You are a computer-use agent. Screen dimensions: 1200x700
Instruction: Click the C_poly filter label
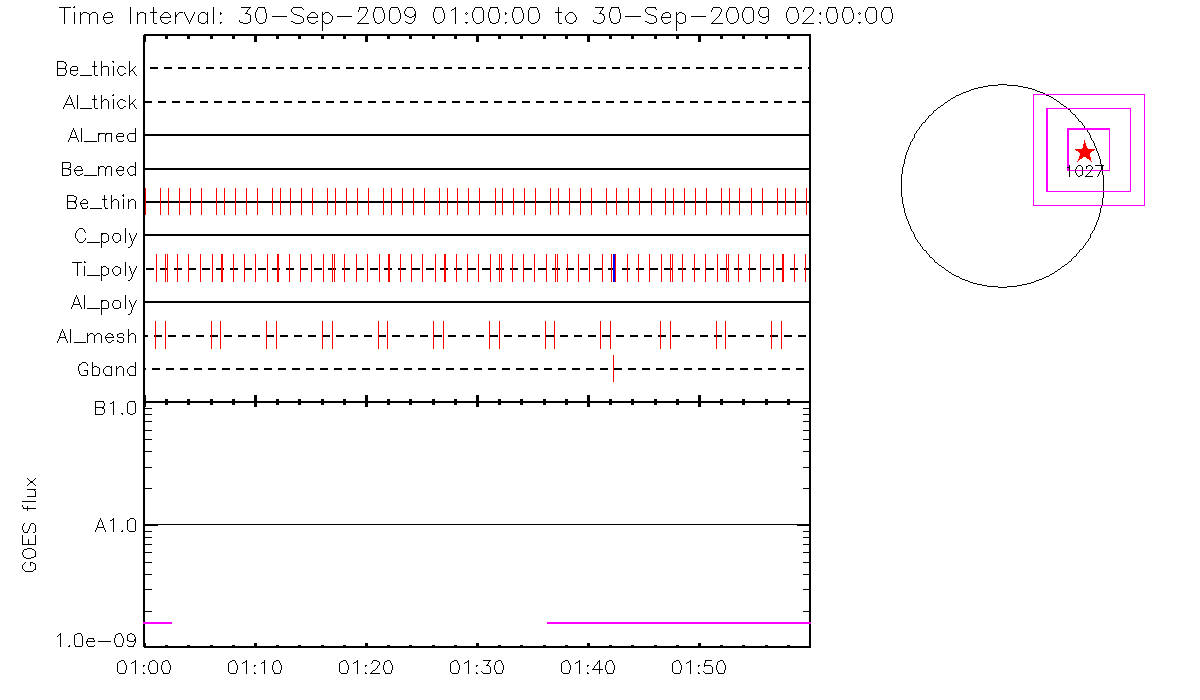(x=105, y=236)
